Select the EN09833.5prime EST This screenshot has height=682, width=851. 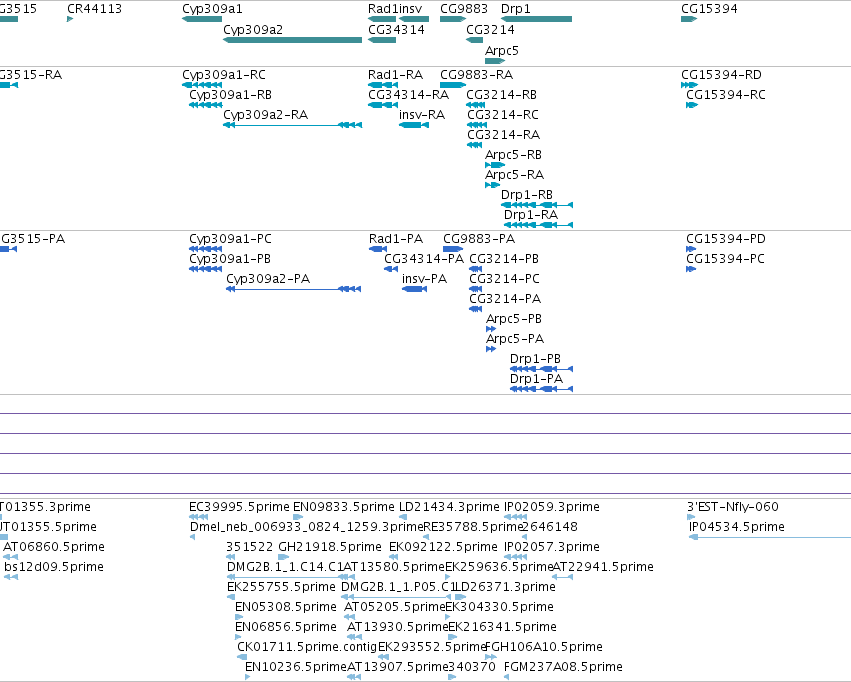298,517
